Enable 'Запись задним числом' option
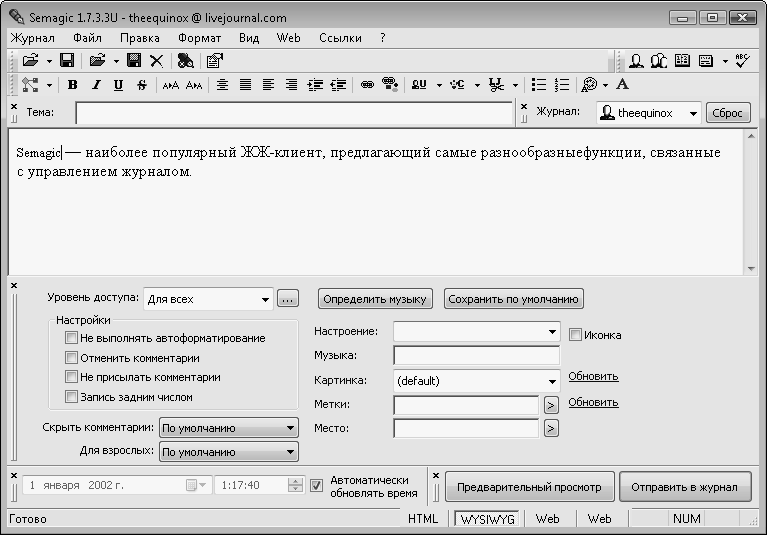The image size is (767, 535). (x=71, y=397)
